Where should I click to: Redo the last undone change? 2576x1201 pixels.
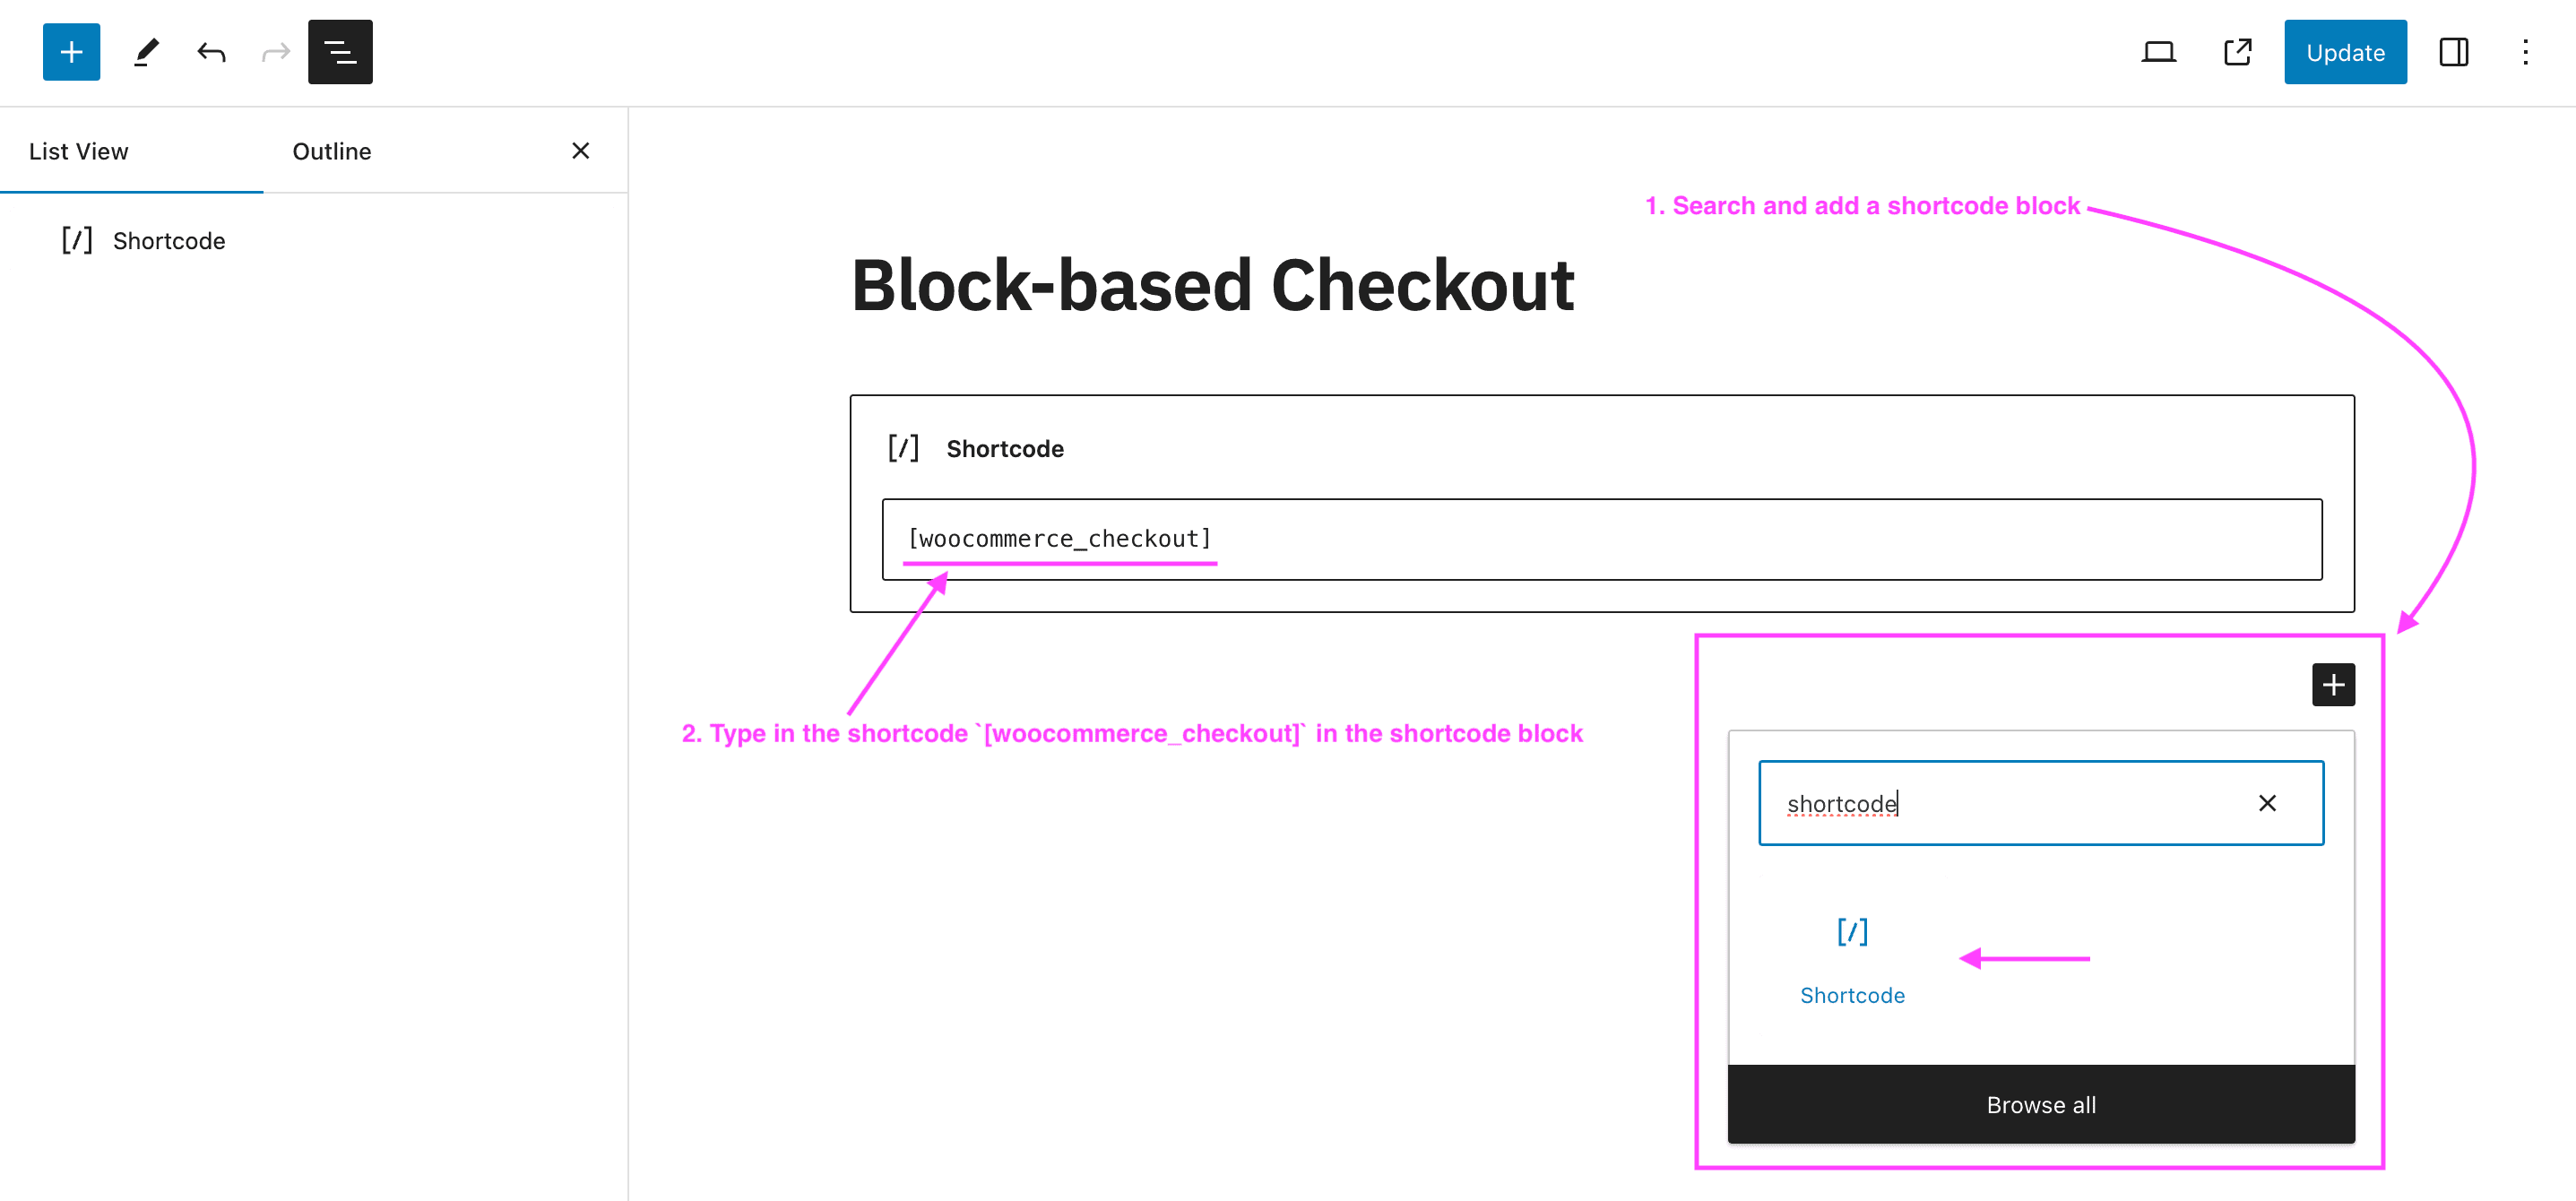click(275, 52)
